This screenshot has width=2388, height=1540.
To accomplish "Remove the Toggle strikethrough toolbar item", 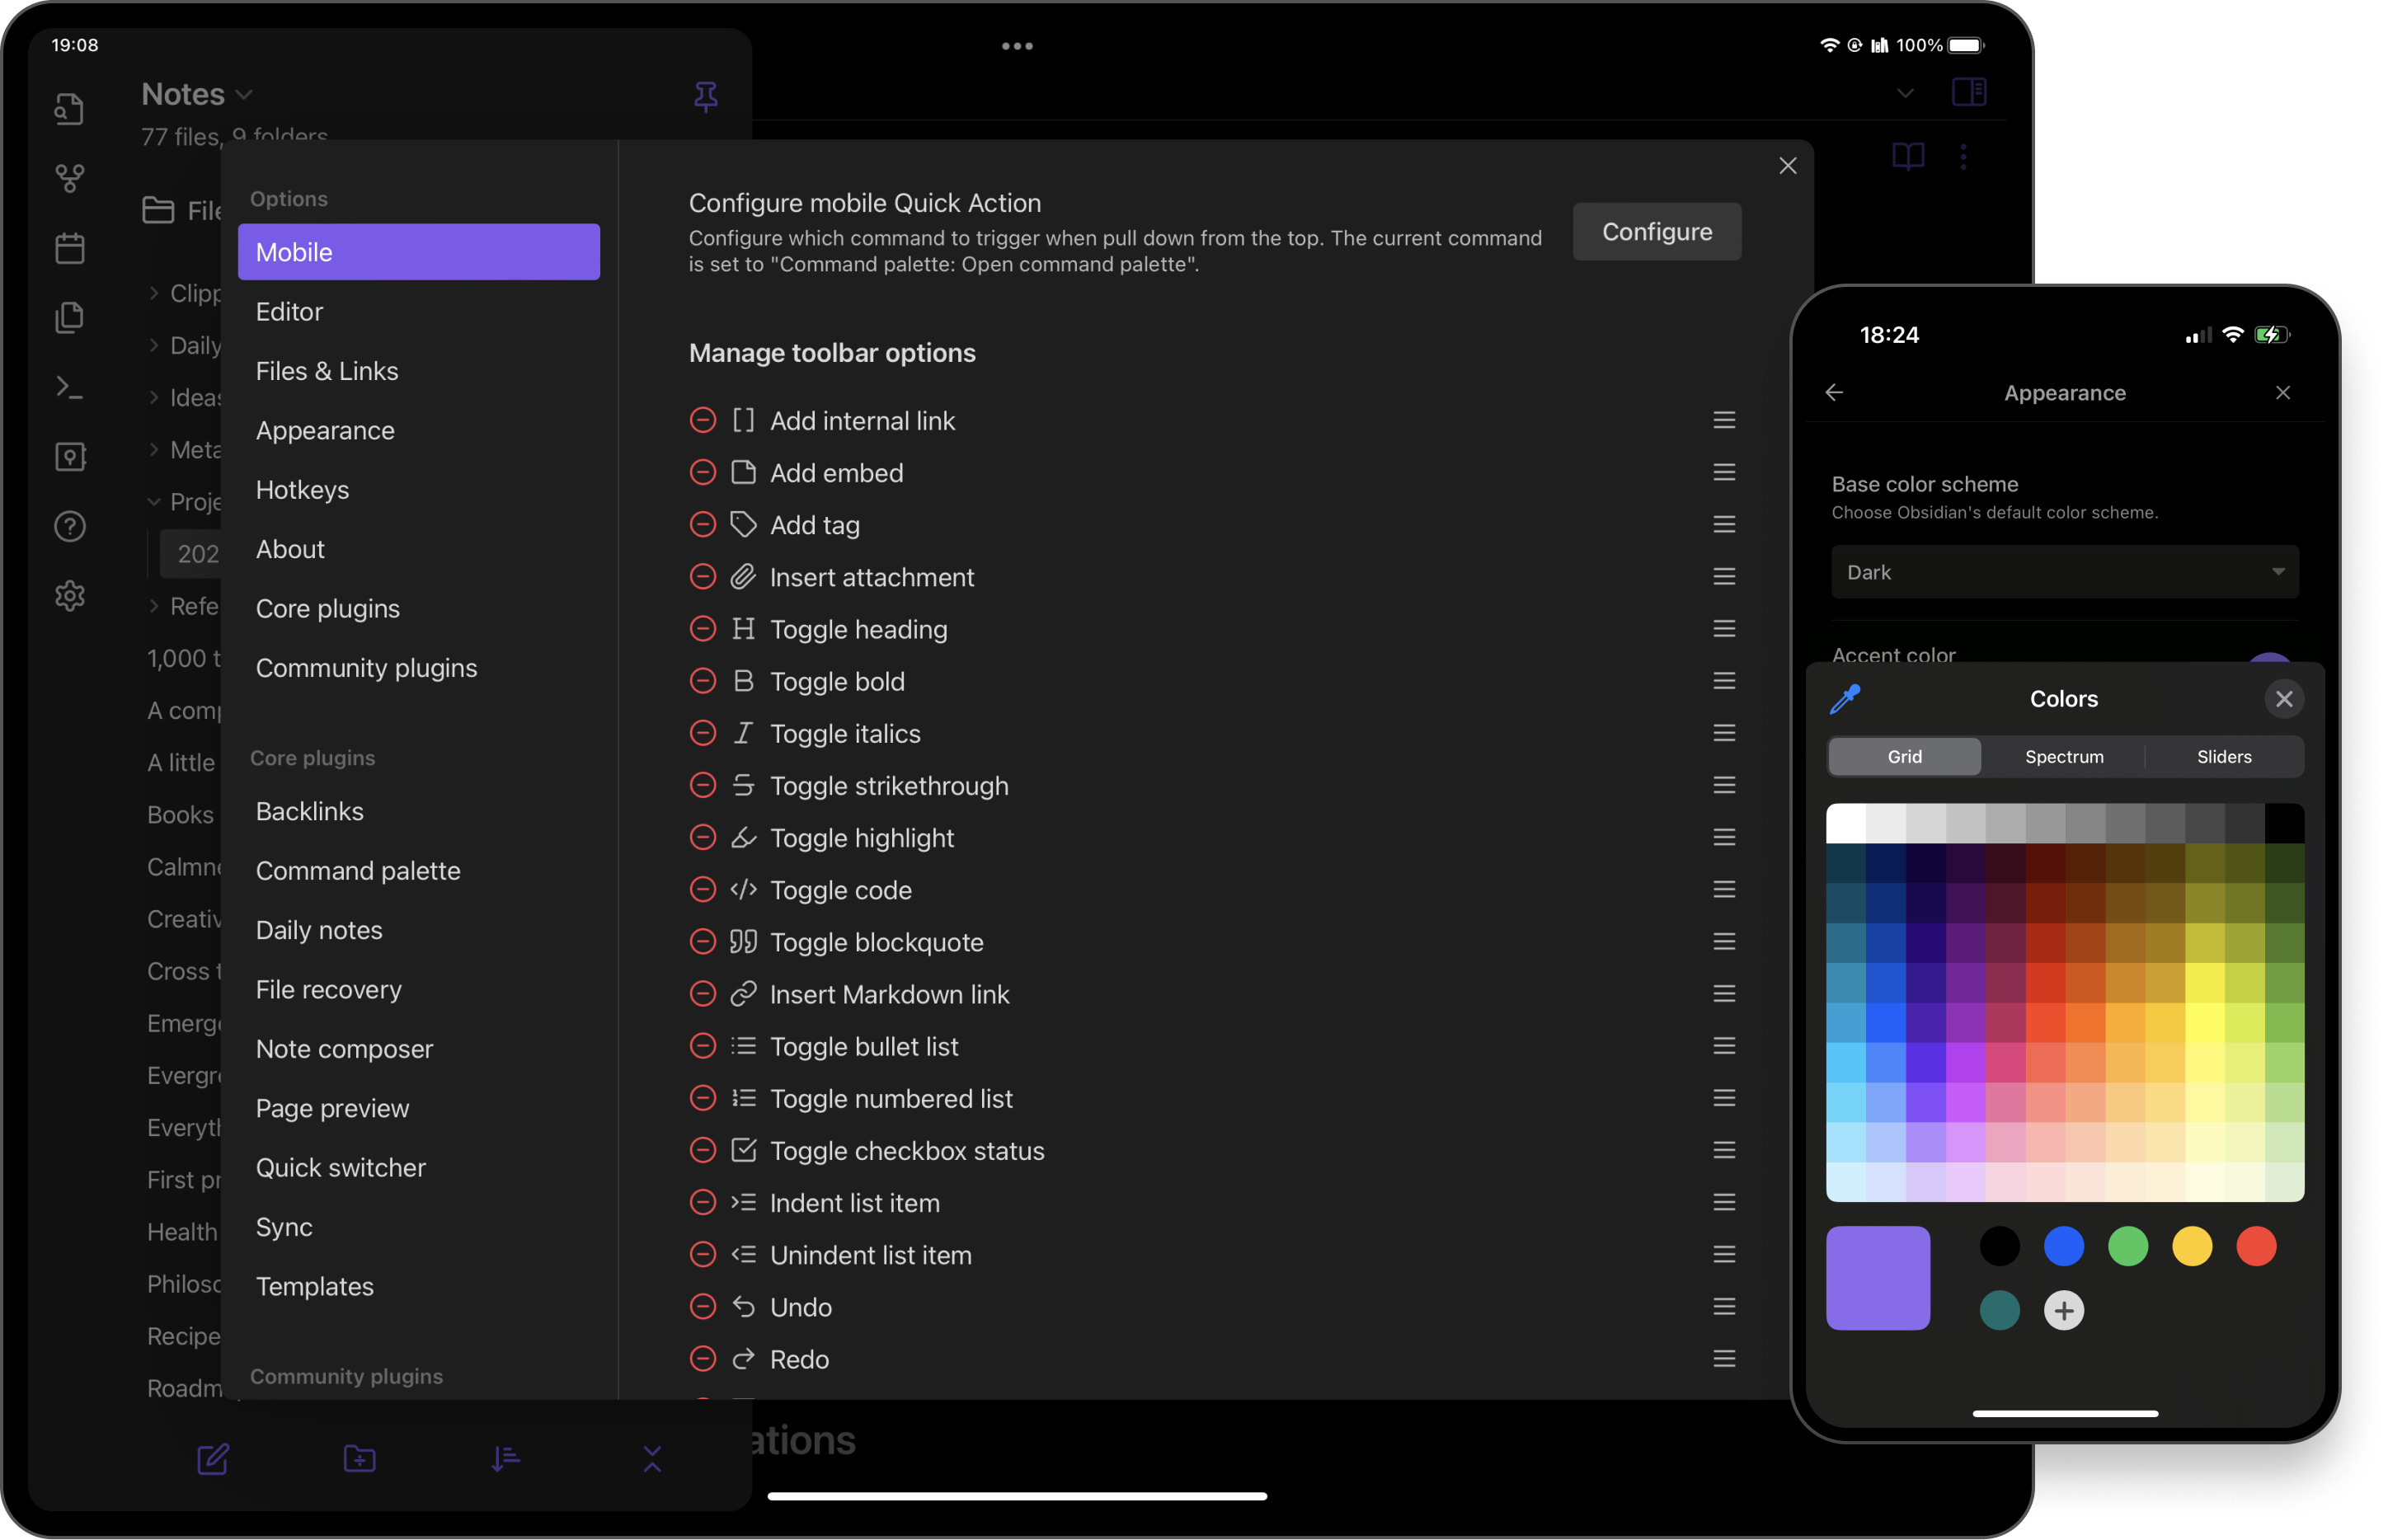I will 703,785.
